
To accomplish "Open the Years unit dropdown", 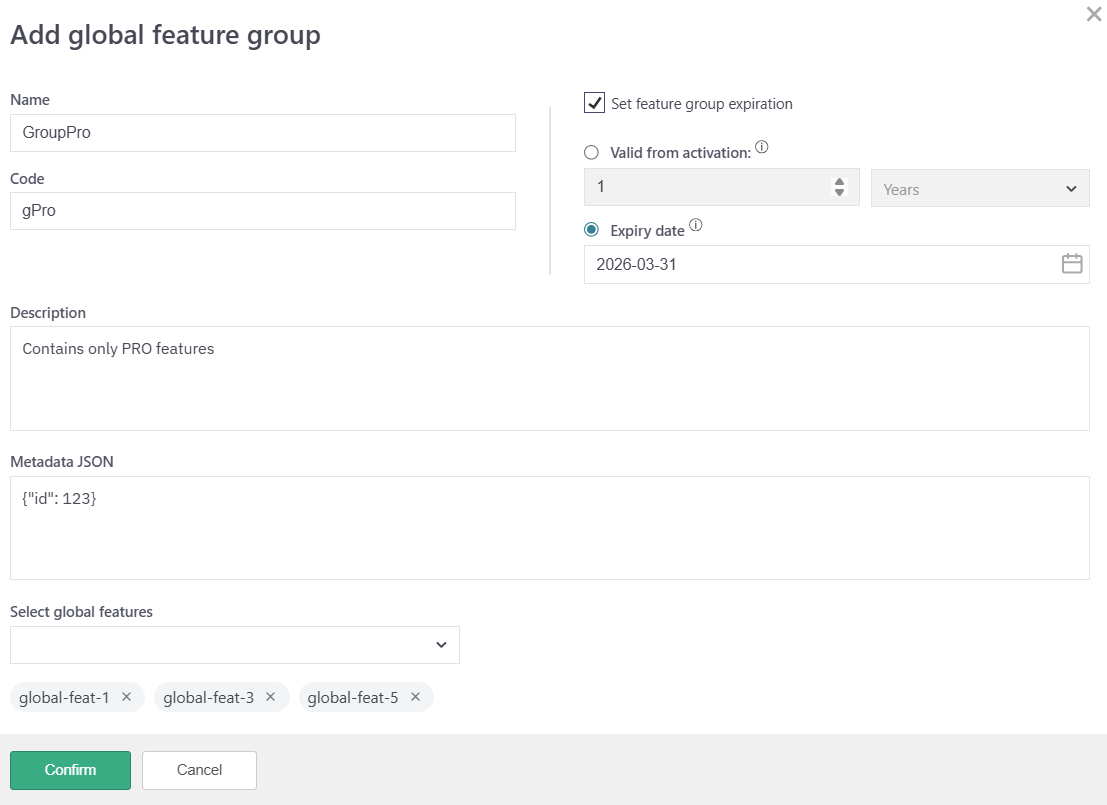I will pos(980,188).
